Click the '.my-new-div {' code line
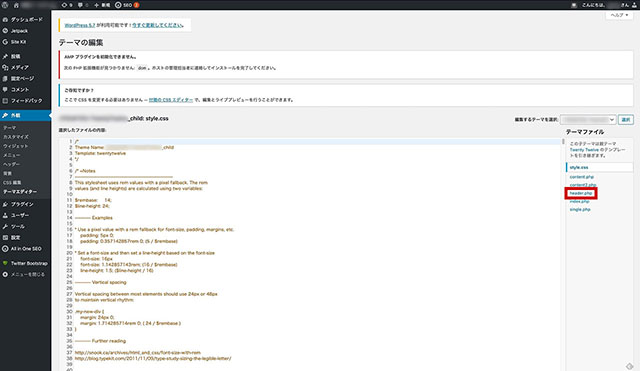Image resolution: width=640 pixels, height=371 pixels. (x=89, y=311)
